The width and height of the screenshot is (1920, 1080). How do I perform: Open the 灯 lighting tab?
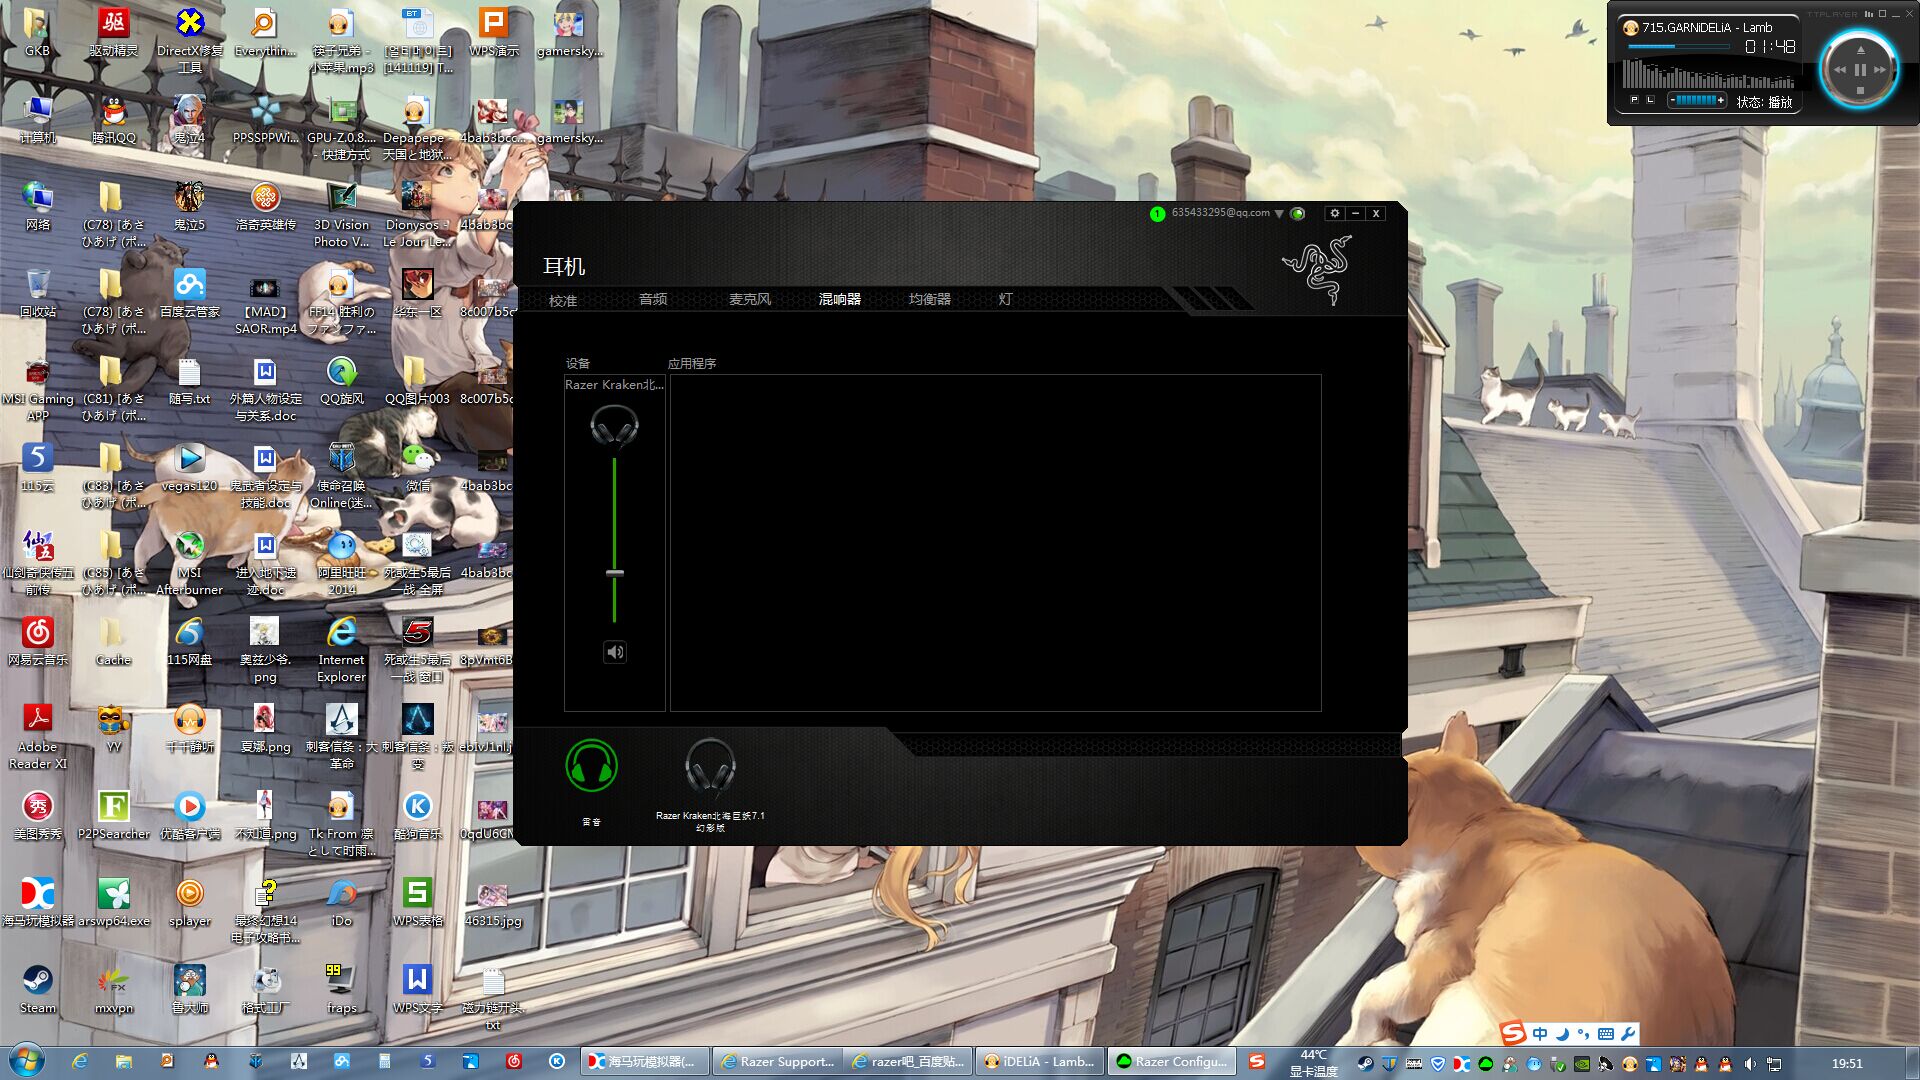pos(1005,299)
